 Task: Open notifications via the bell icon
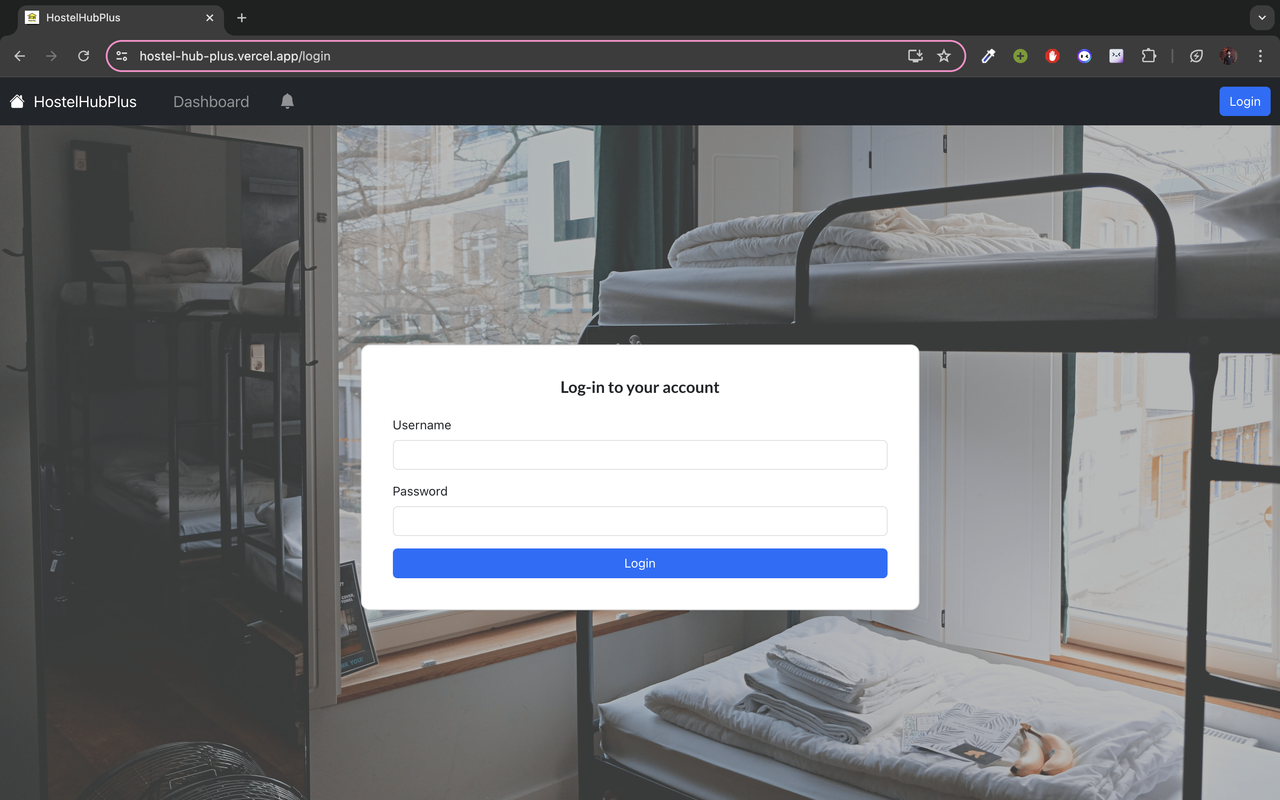tap(287, 101)
